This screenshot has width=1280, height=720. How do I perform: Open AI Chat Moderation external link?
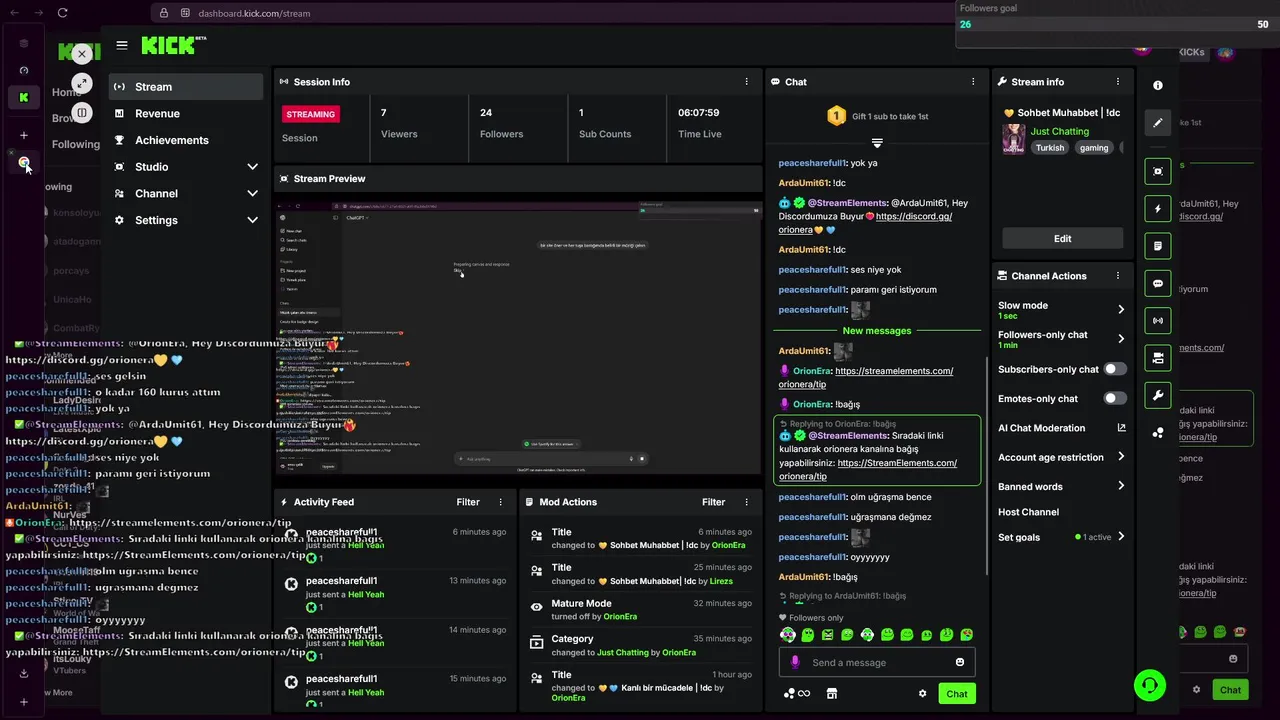click(x=1121, y=428)
